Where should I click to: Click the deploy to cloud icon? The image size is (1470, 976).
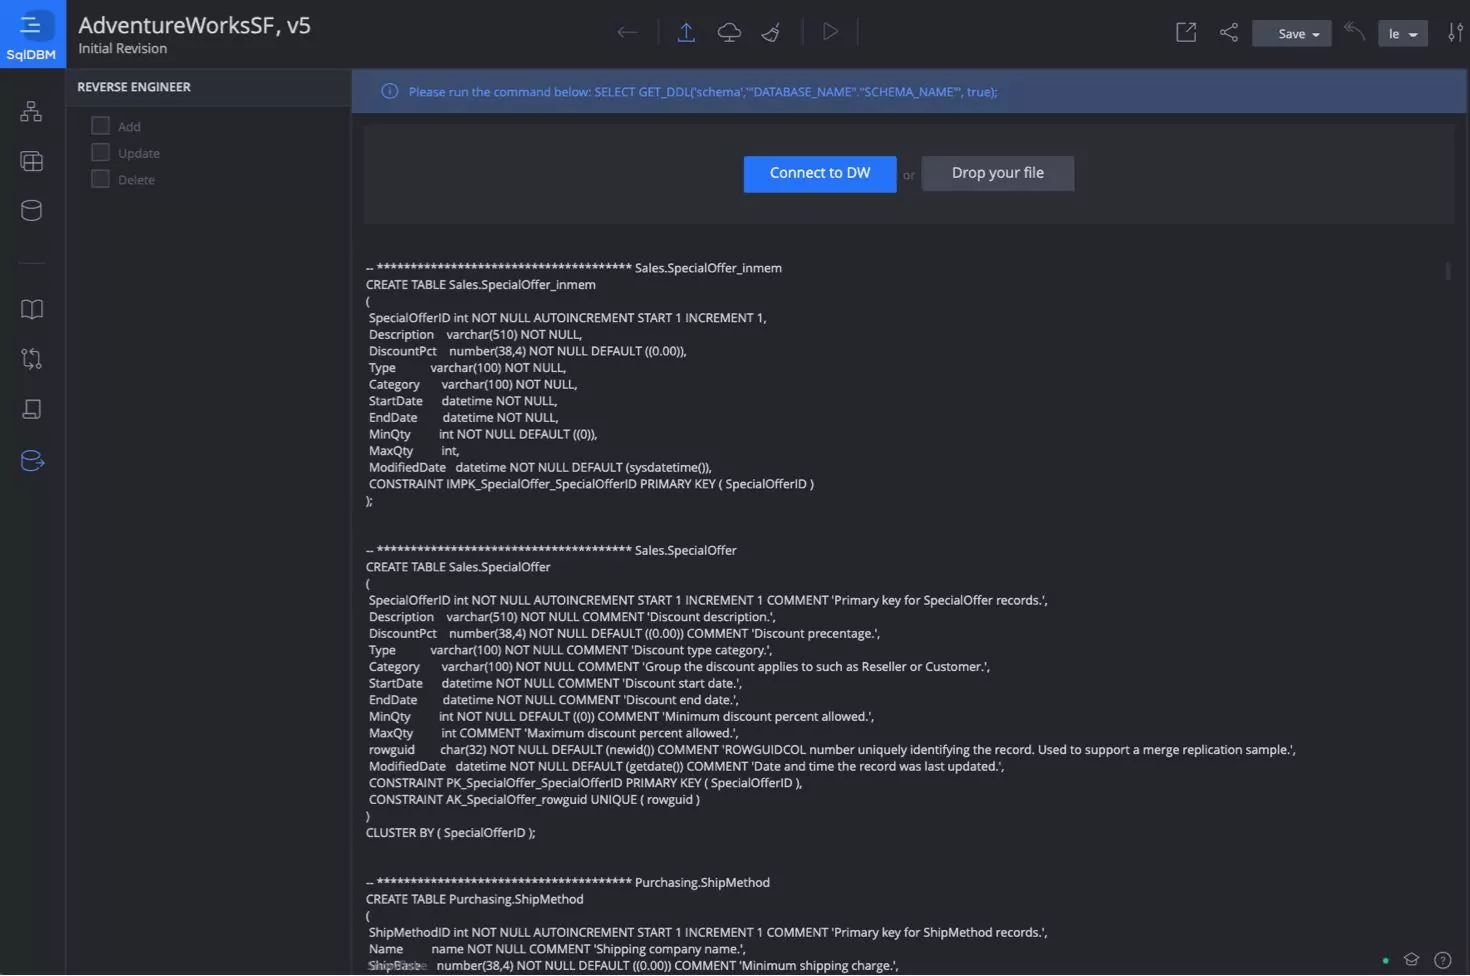point(729,31)
